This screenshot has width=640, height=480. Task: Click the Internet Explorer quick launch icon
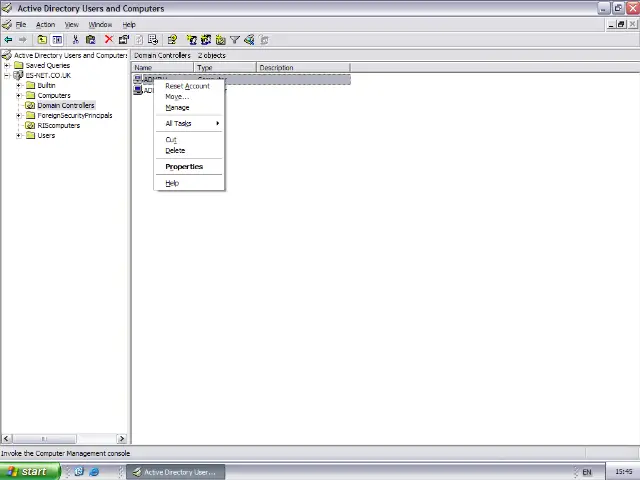point(94,472)
